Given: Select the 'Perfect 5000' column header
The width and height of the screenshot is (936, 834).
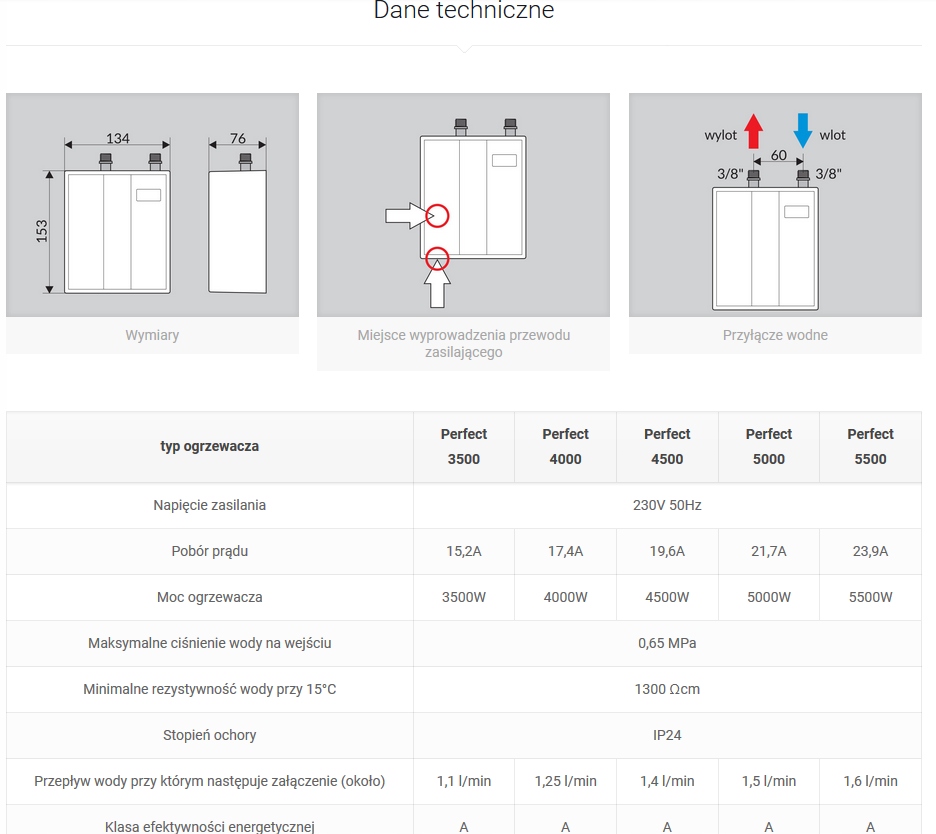Looking at the screenshot, I should [769, 447].
